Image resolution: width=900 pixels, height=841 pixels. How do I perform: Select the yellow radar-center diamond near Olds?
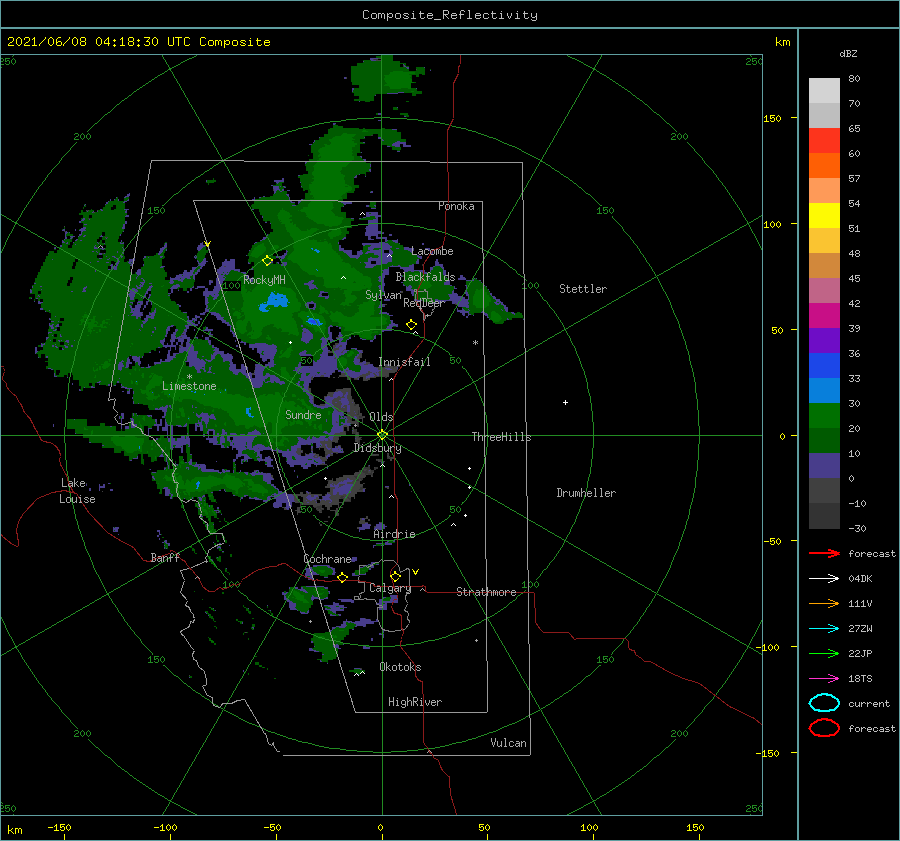point(382,435)
